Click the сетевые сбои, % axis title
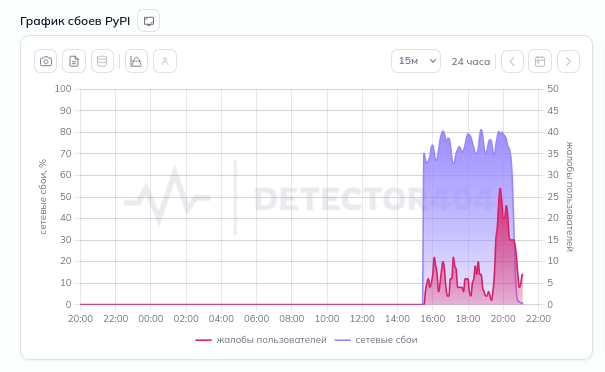 pos(43,197)
